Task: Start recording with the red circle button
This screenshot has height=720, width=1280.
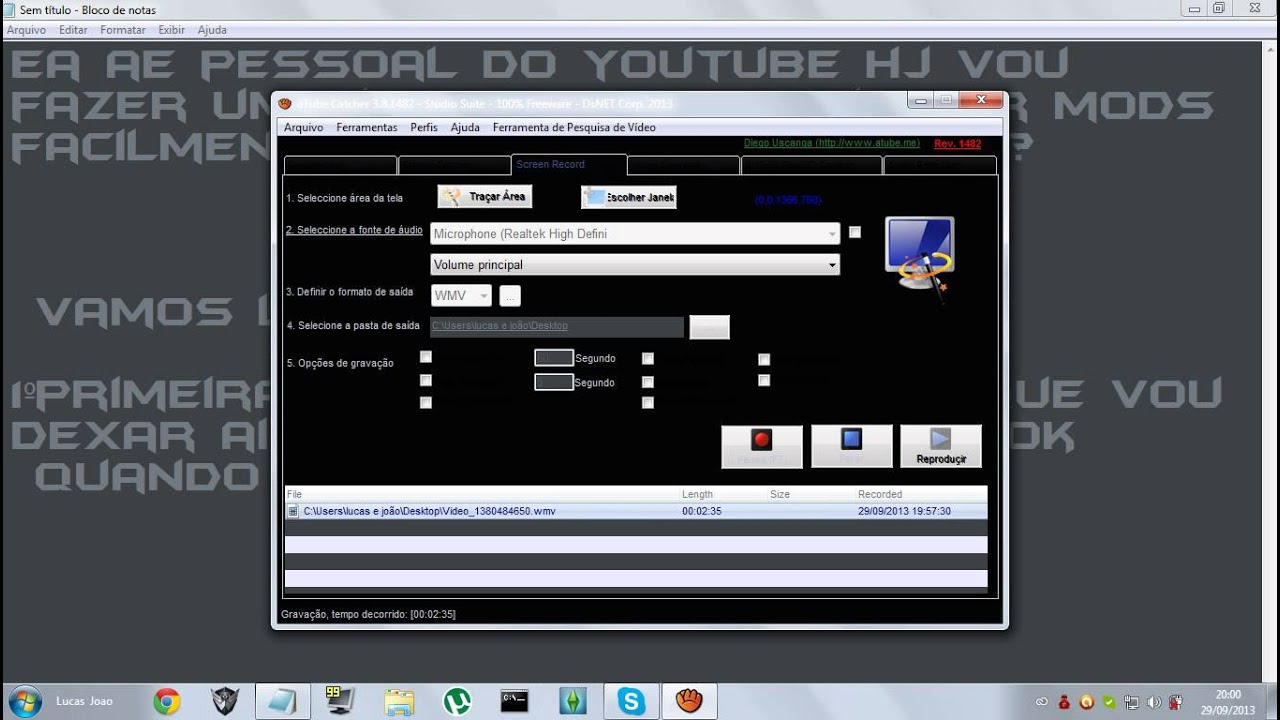Action: point(762,446)
